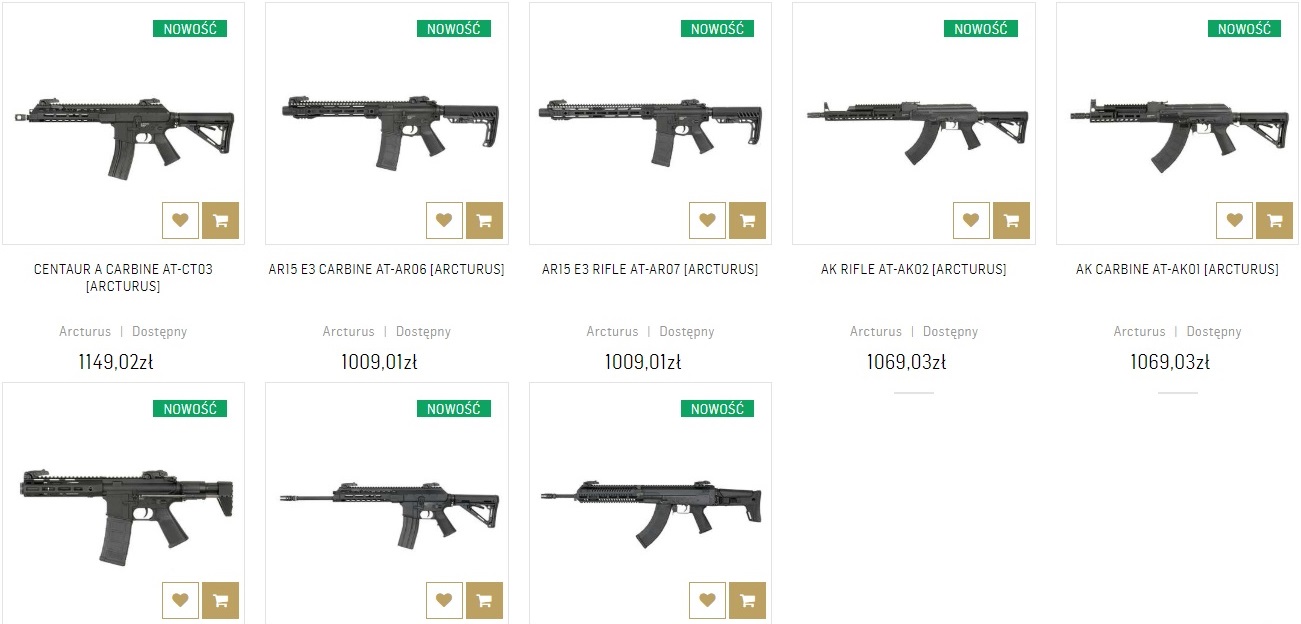Click Arcturus brand under Centaur A Carbine
Image resolution: width=1301 pixels, height=624 pixels.
coord(85,332)
